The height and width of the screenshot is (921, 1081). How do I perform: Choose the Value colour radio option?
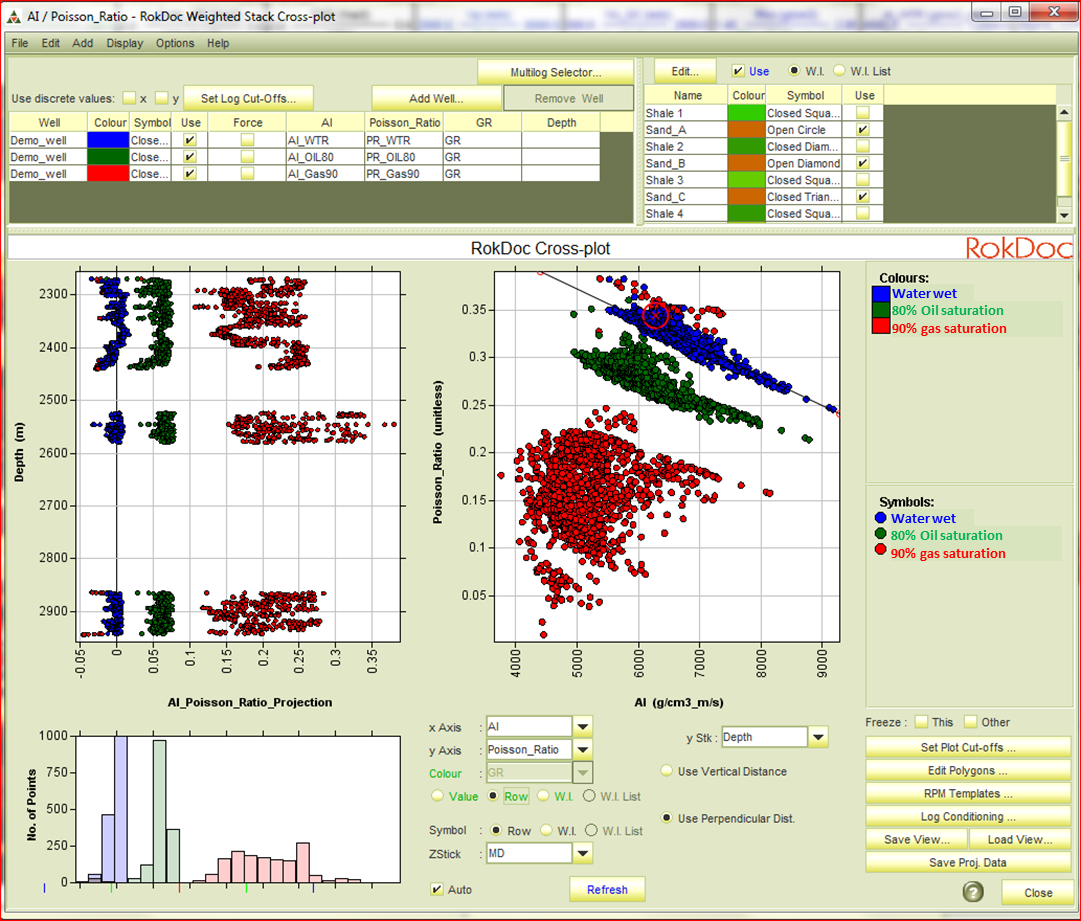point(437,796)
